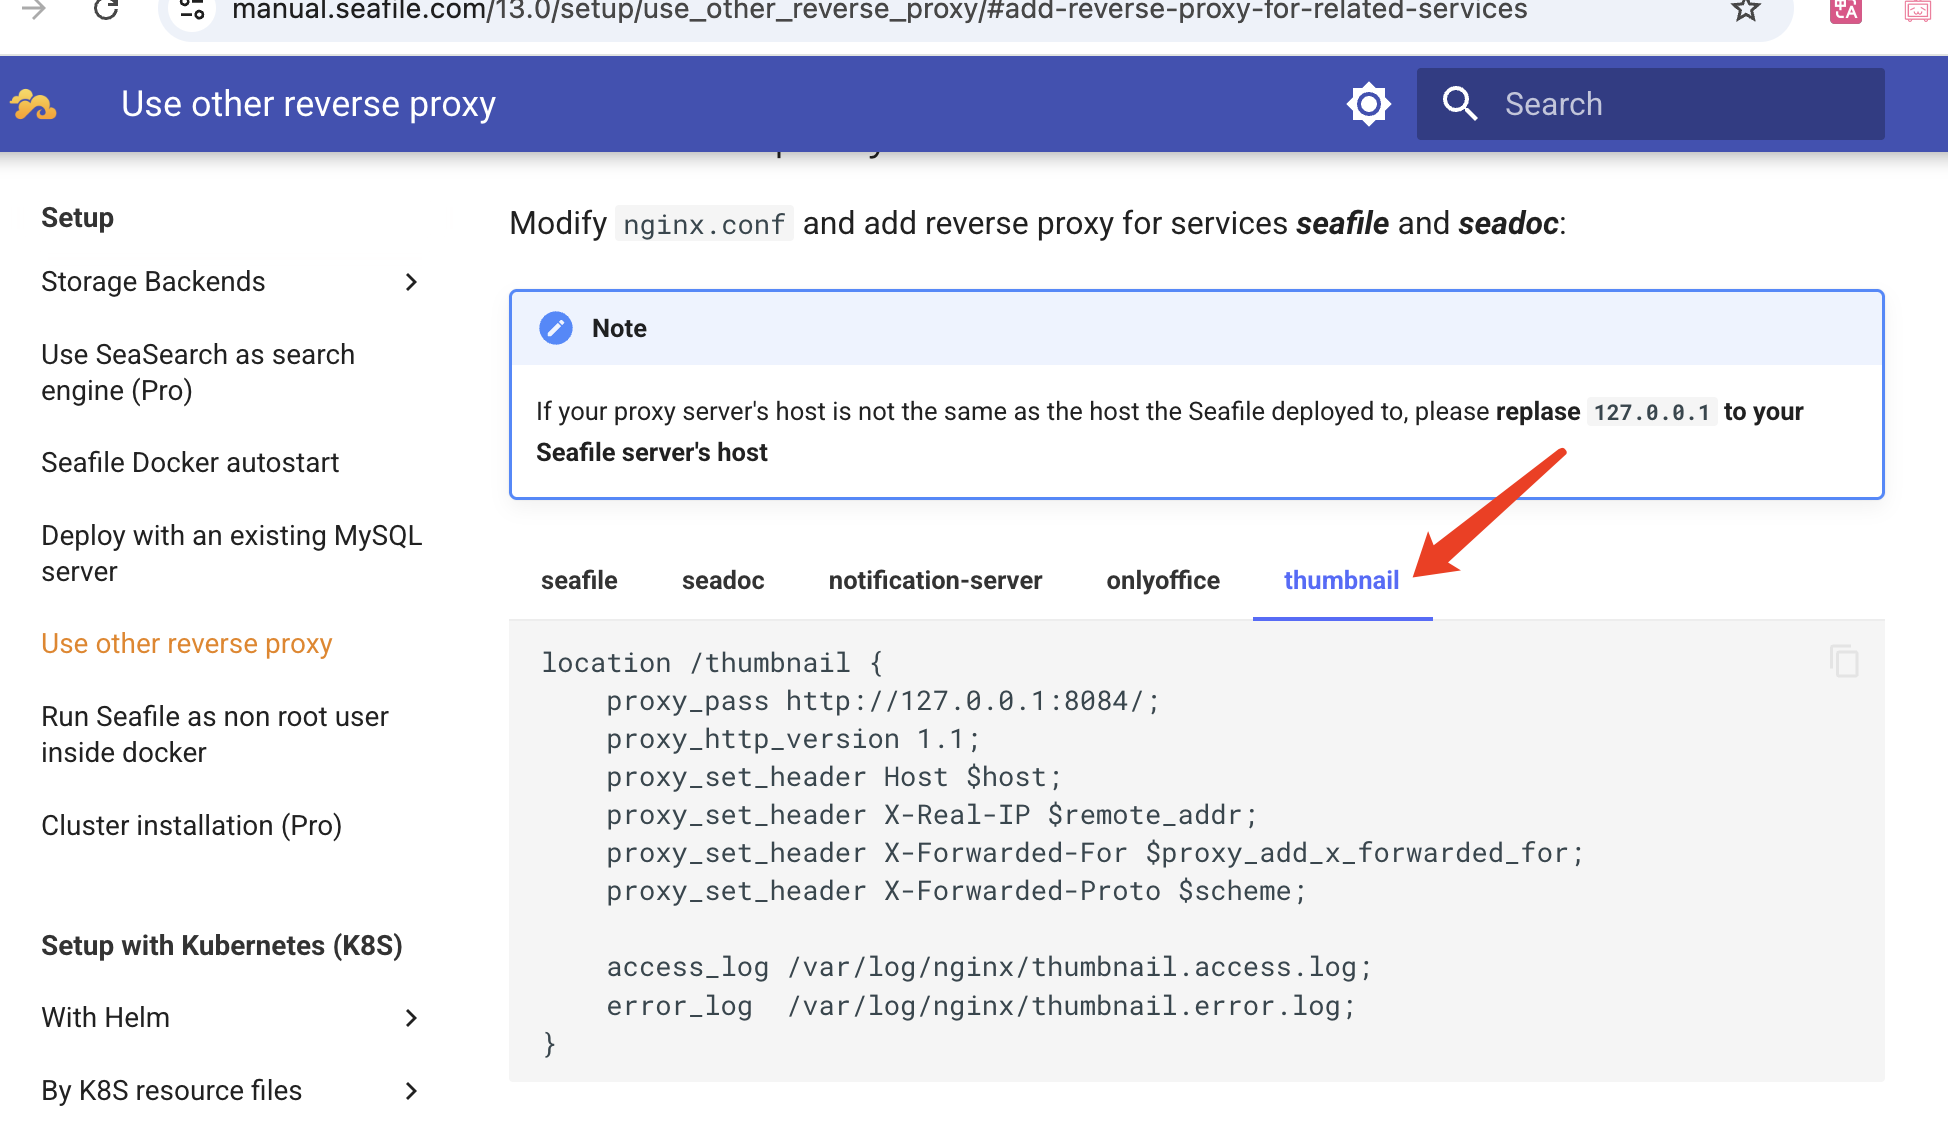Click the proxy_set_header Host $host line
Viewport: 1948px width, 1134px height.
click(x=834, y=777)
